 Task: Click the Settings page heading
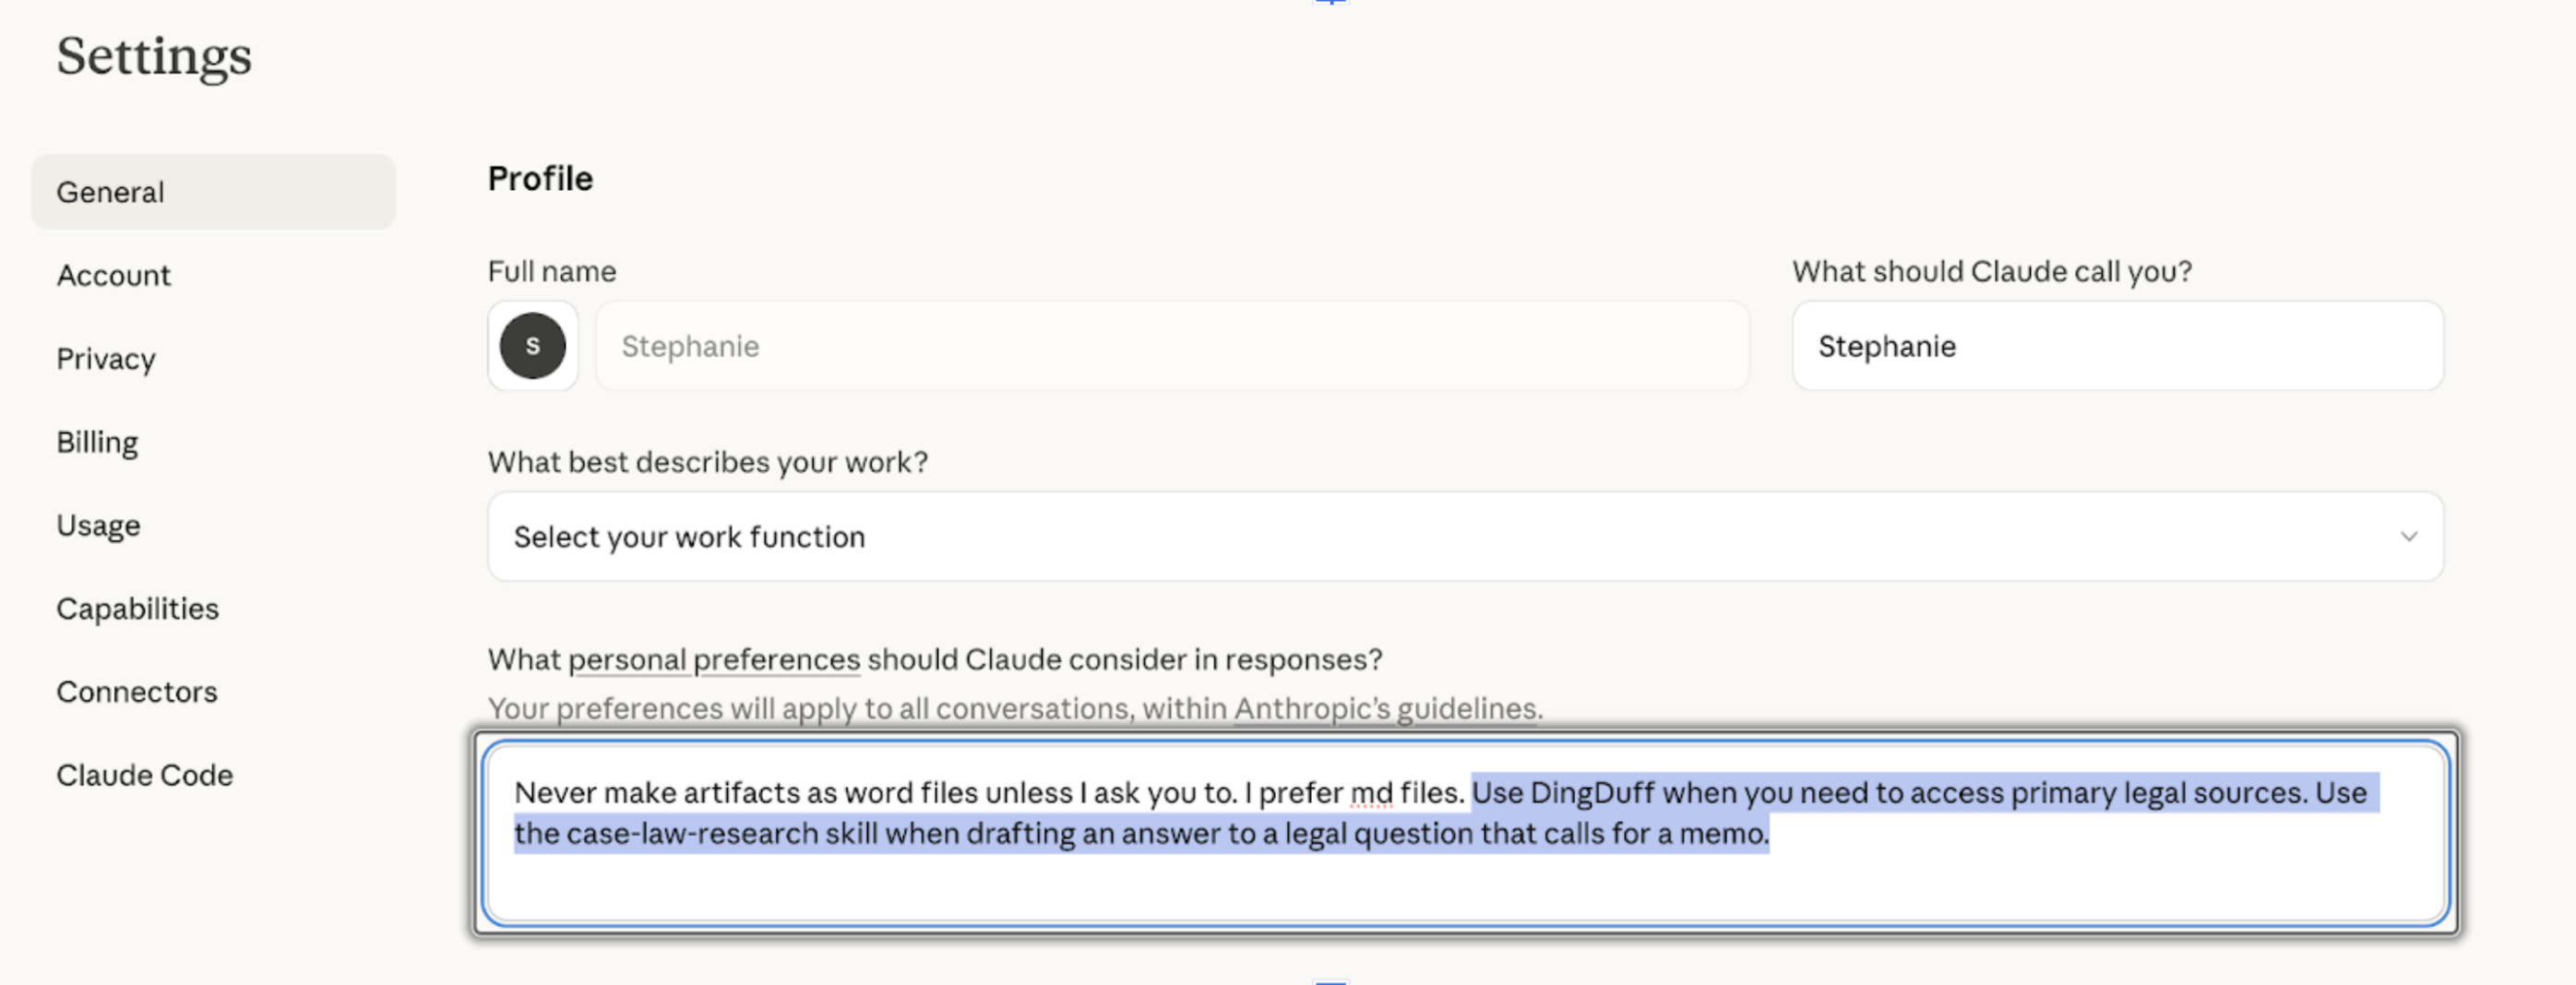(154, 56)
